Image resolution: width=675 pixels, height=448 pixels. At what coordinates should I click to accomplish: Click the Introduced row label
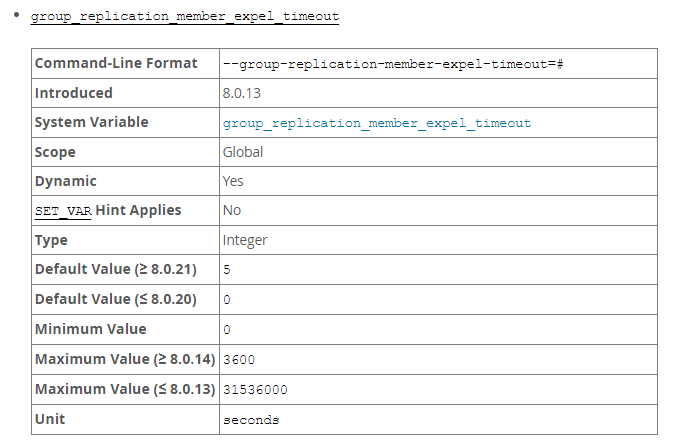click(74, 93)
